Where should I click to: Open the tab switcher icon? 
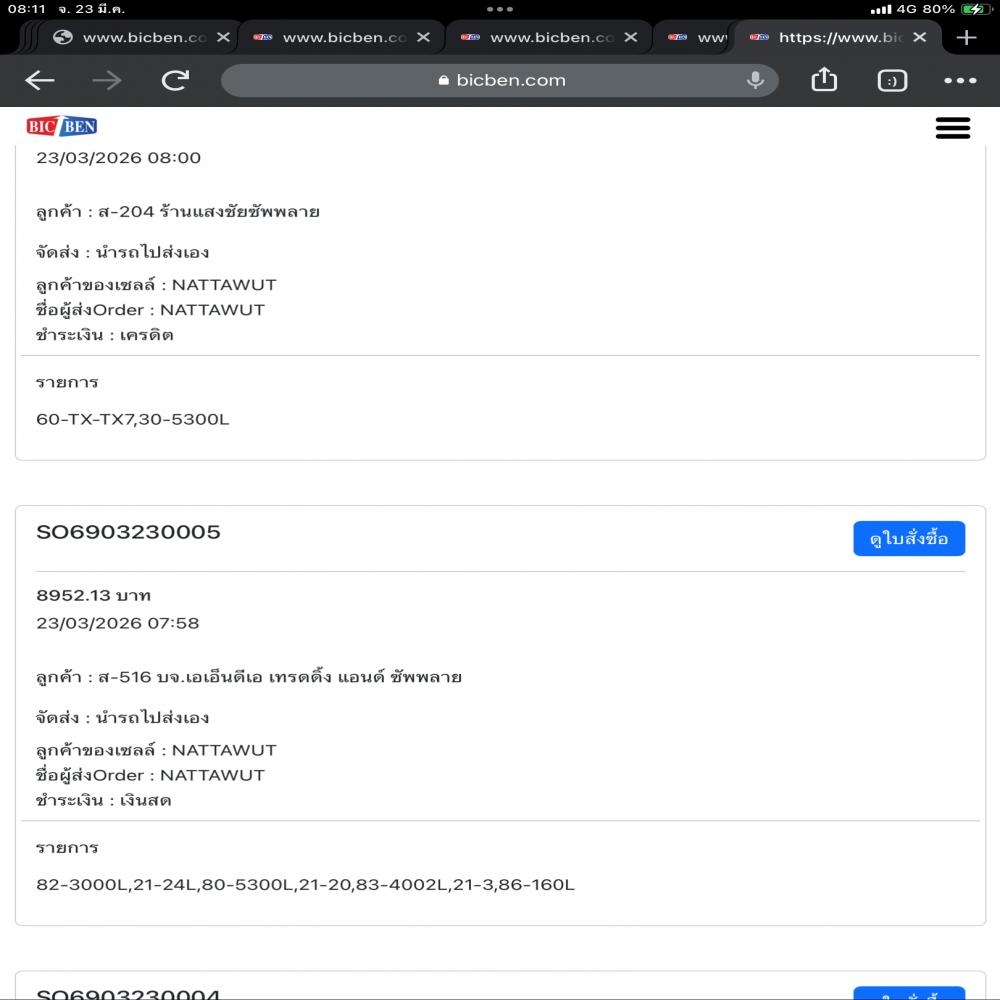892,81
